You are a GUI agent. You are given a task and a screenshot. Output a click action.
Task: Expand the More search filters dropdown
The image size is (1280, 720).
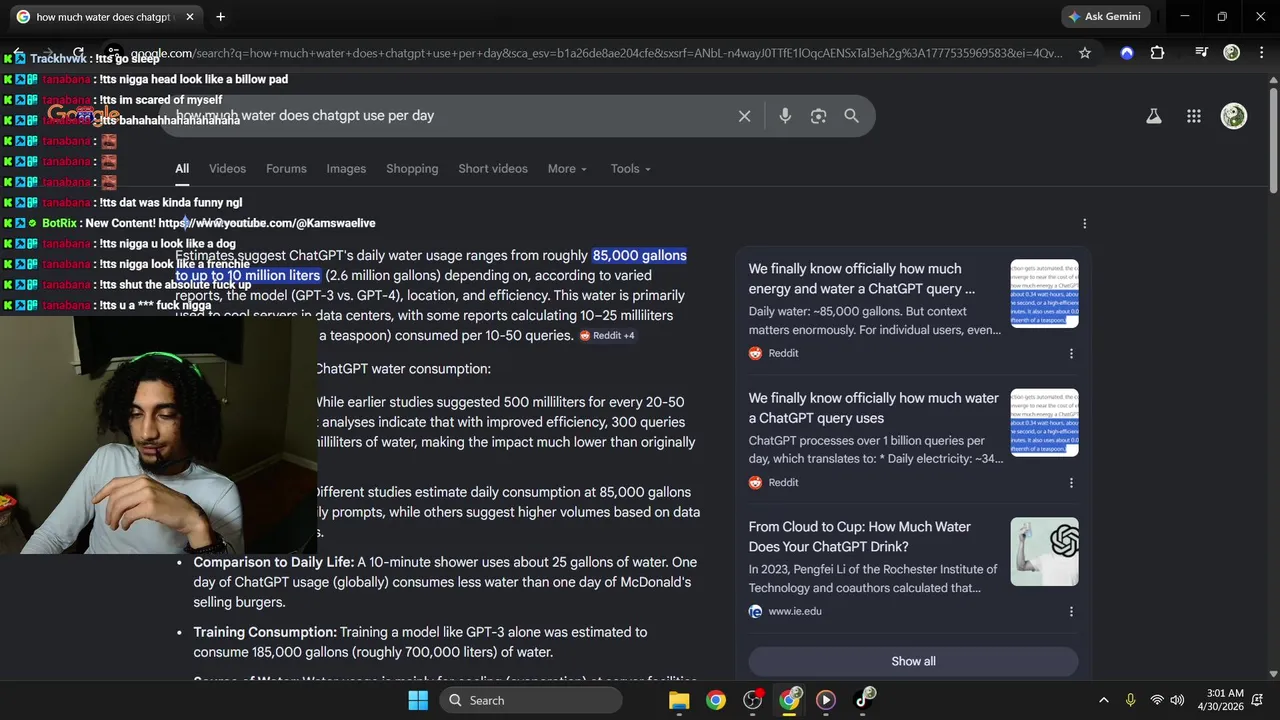click(567, 169)
